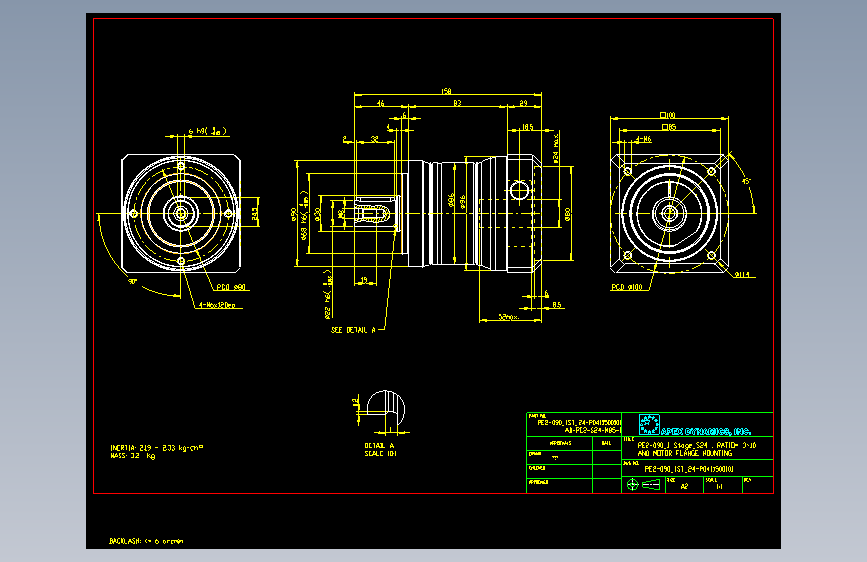The width and height of the screenshot is (867, 562).
Task: Select the overall length dimension 158
Action: click(446, 91)
